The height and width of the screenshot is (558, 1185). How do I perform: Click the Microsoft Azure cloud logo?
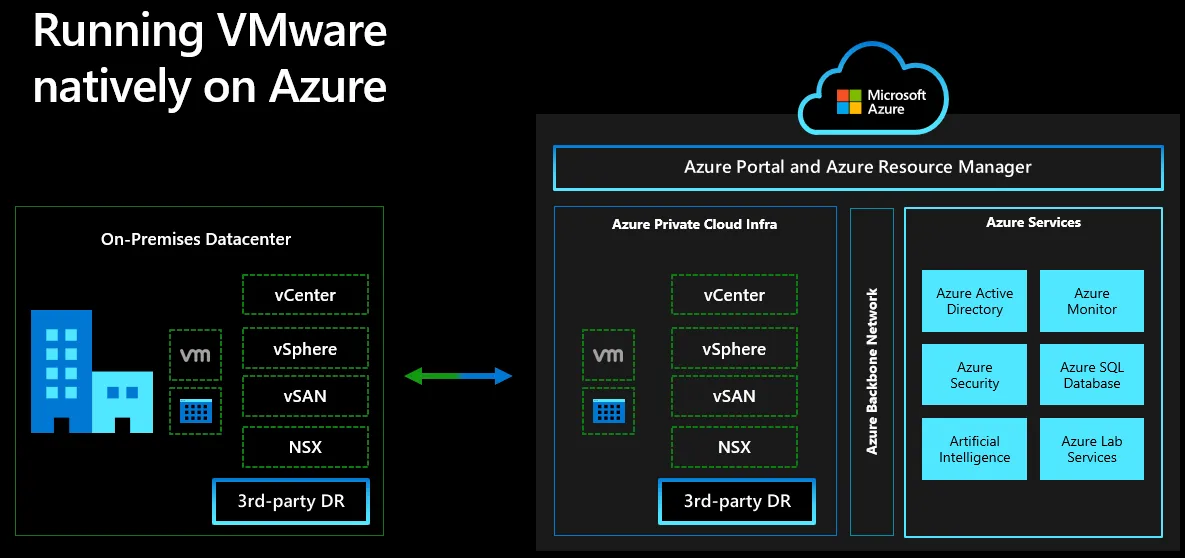point(873,89)
